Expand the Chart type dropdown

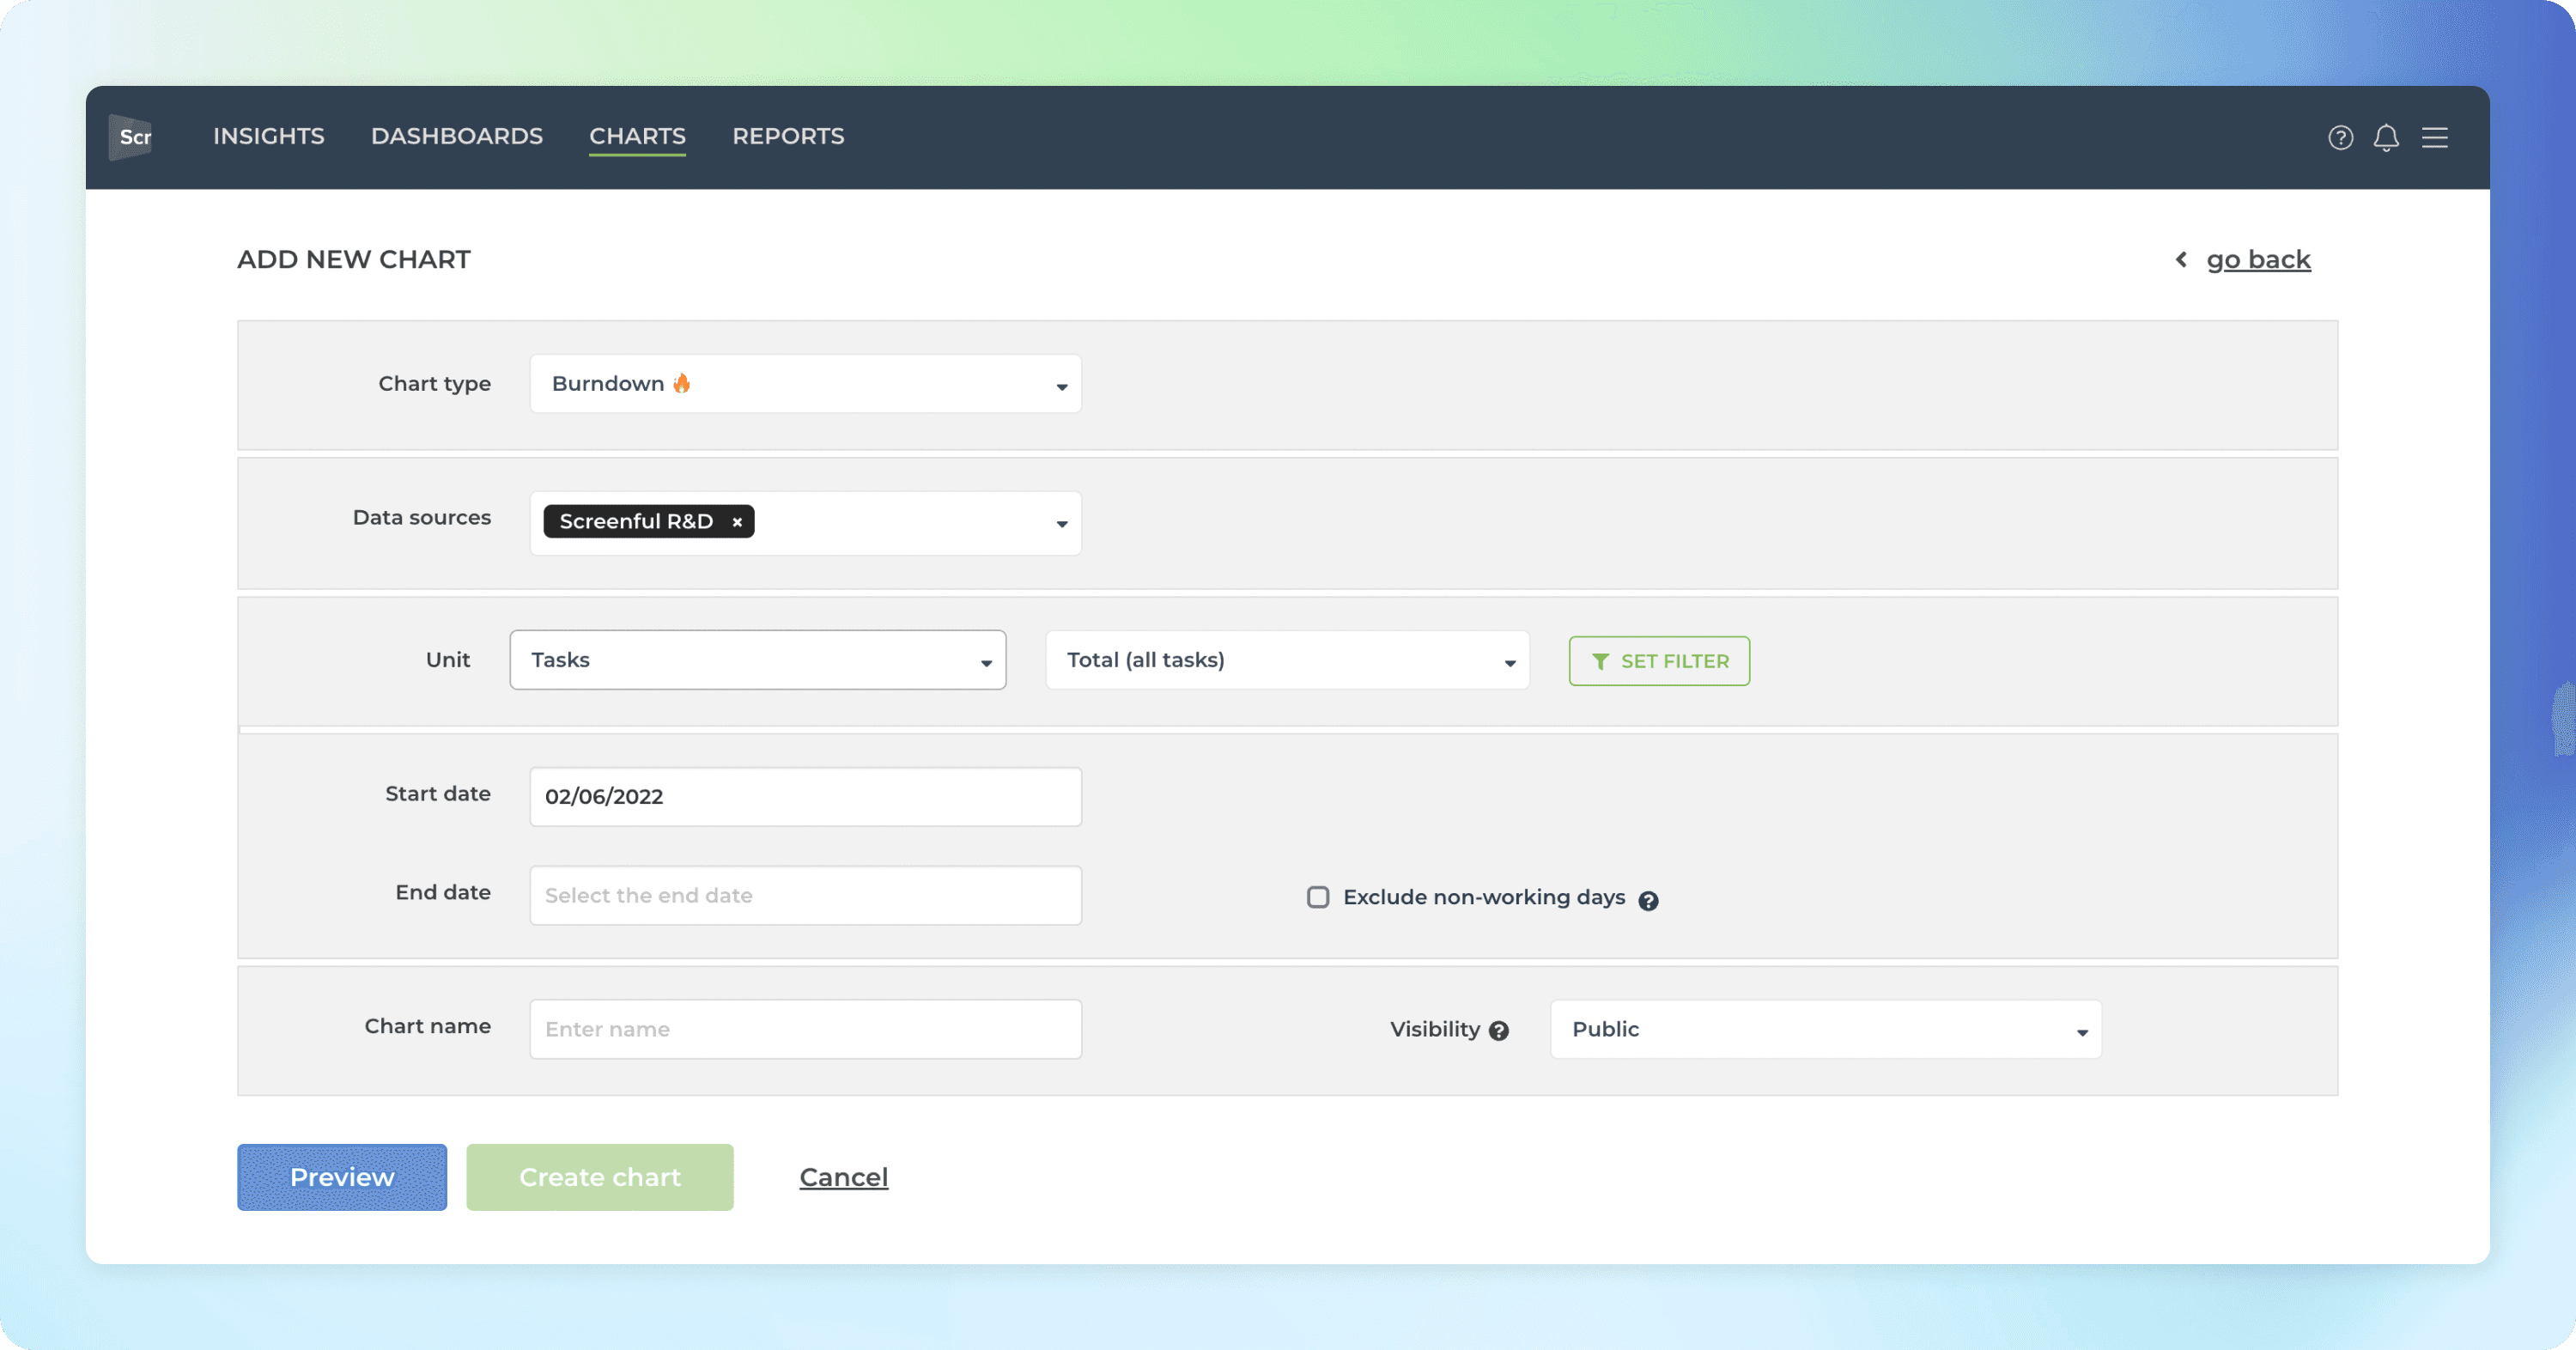click(x=805, y=384)
